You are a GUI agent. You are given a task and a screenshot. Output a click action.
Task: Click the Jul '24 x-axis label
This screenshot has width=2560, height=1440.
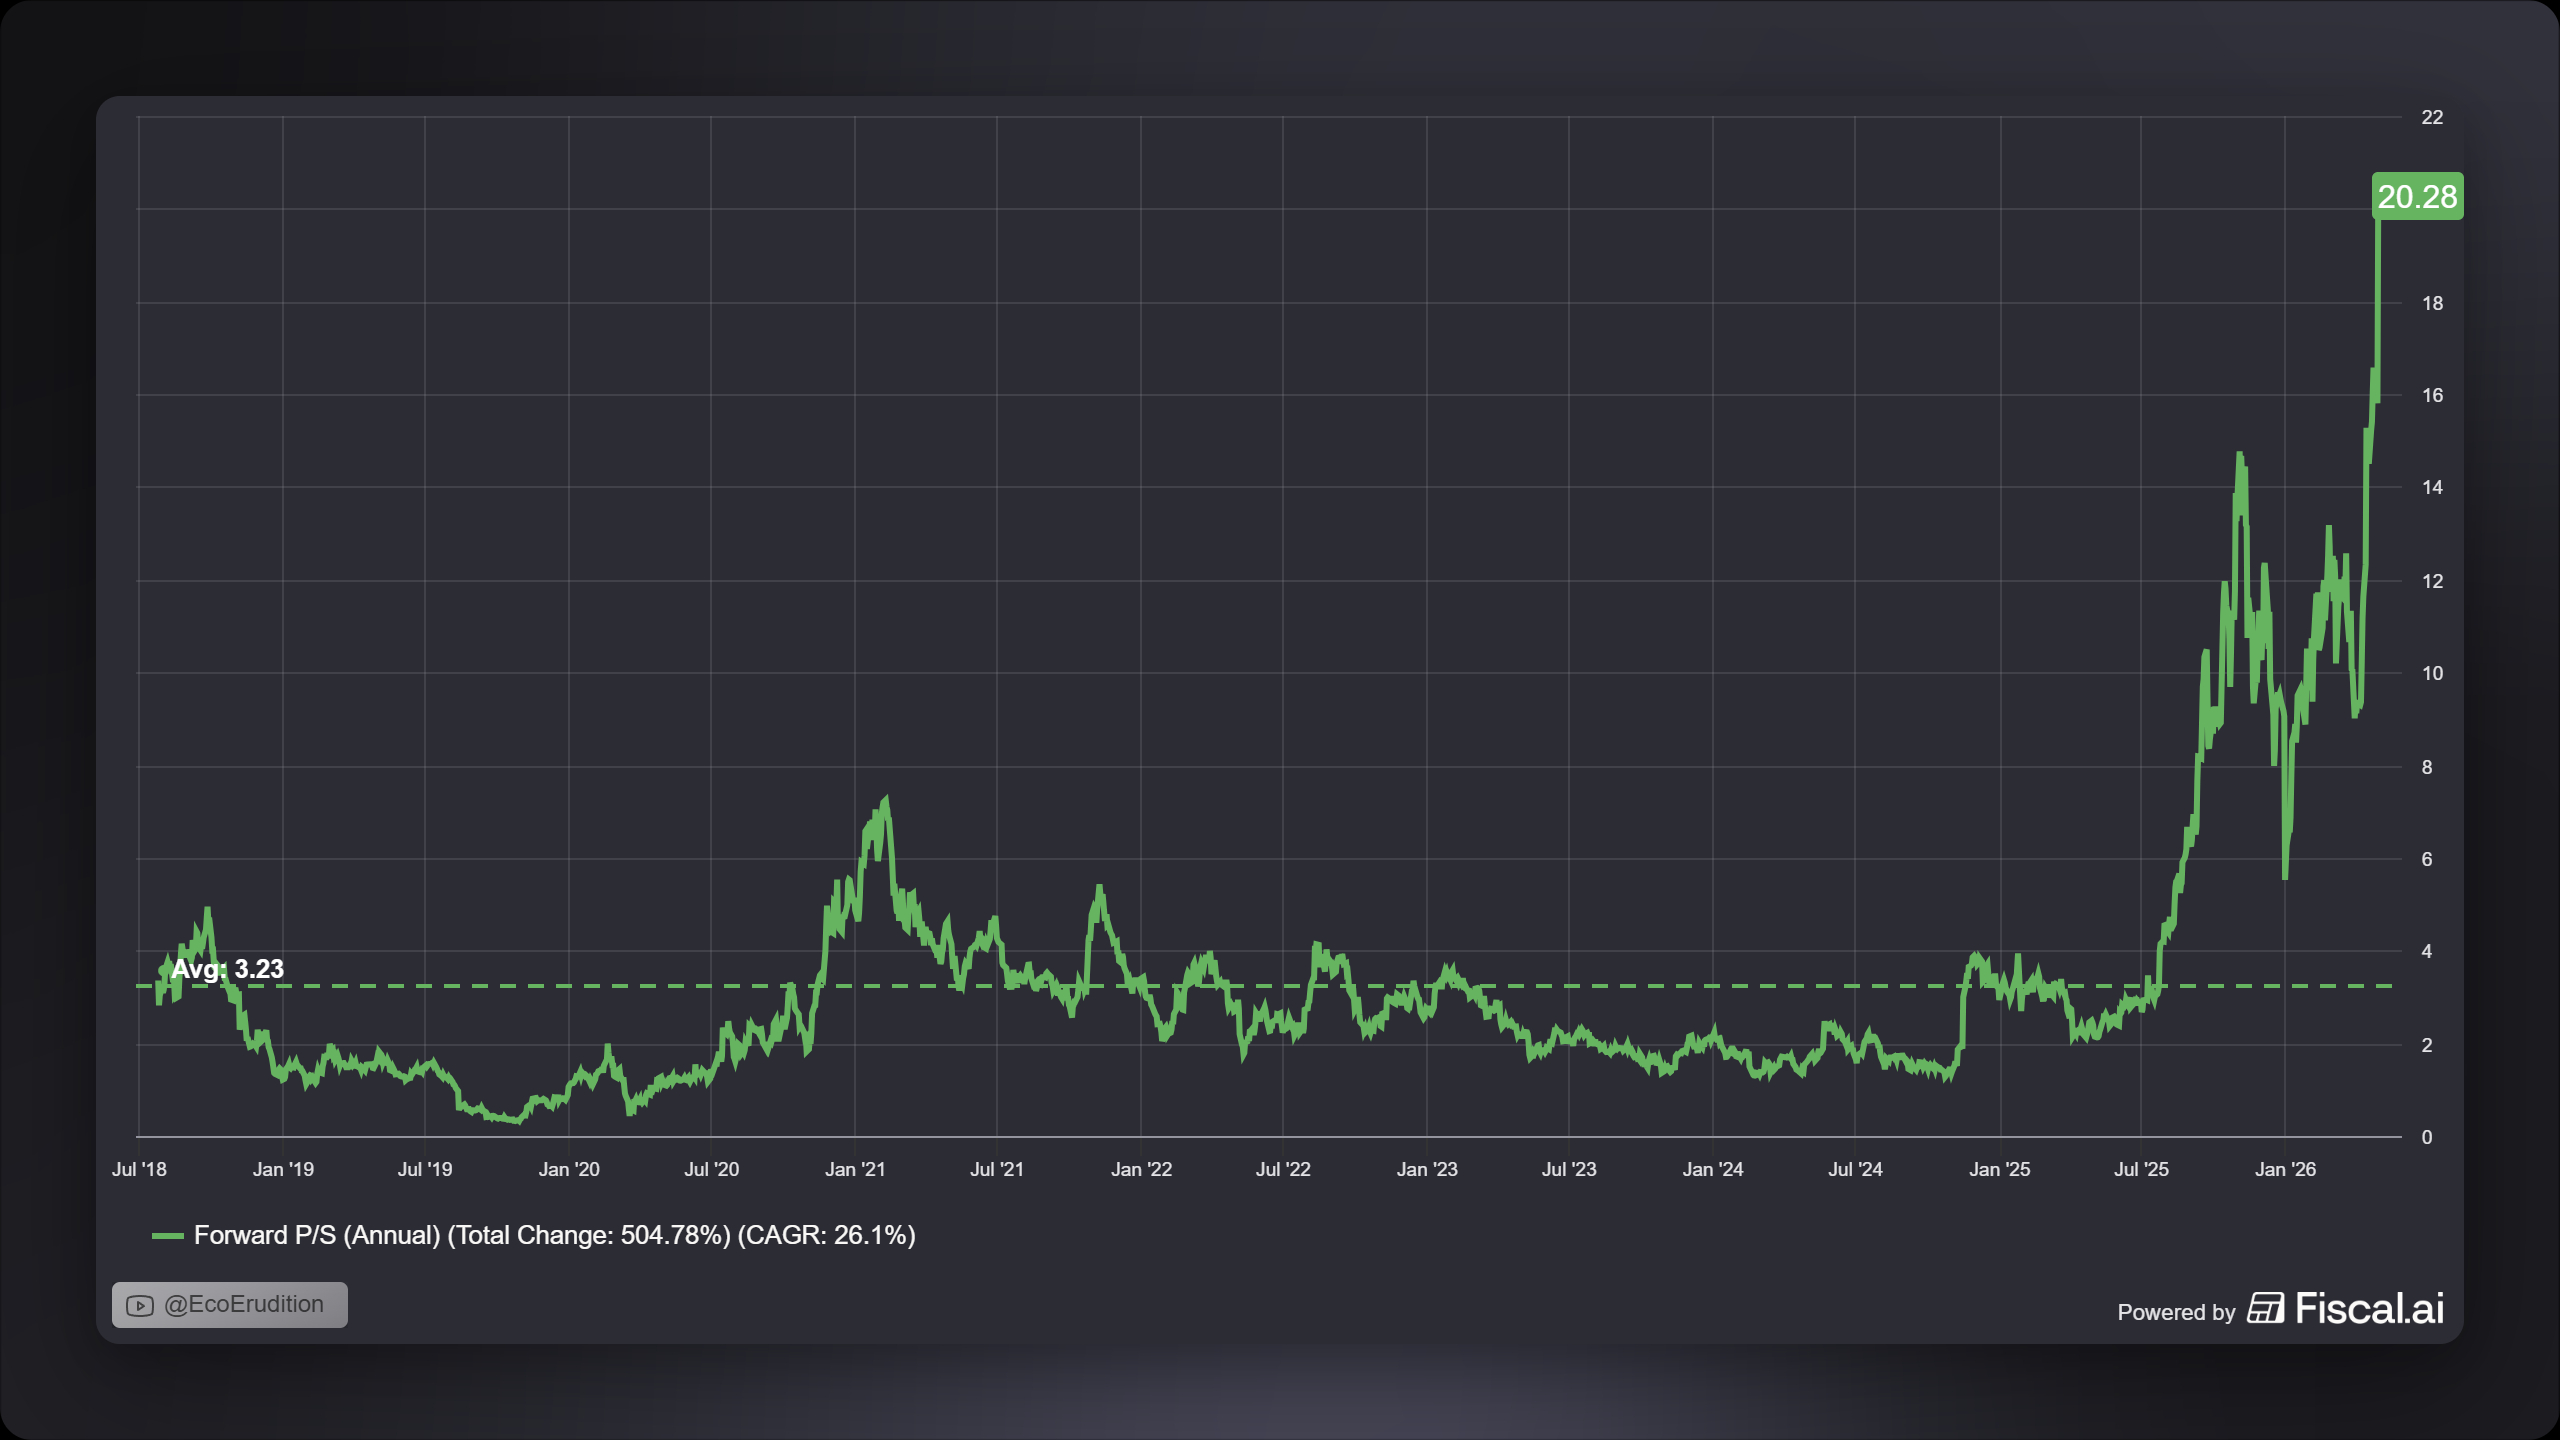pyautogui.click(x=1855, y=1169)
